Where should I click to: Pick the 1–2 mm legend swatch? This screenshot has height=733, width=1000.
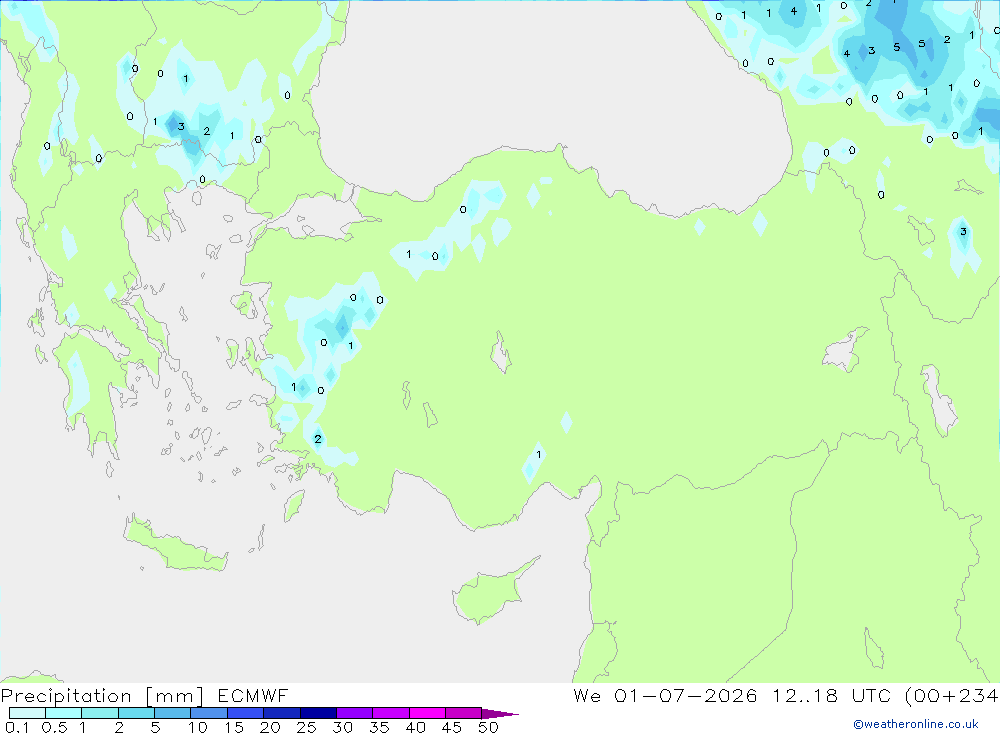pyautogui.click(x=99, y=713)
